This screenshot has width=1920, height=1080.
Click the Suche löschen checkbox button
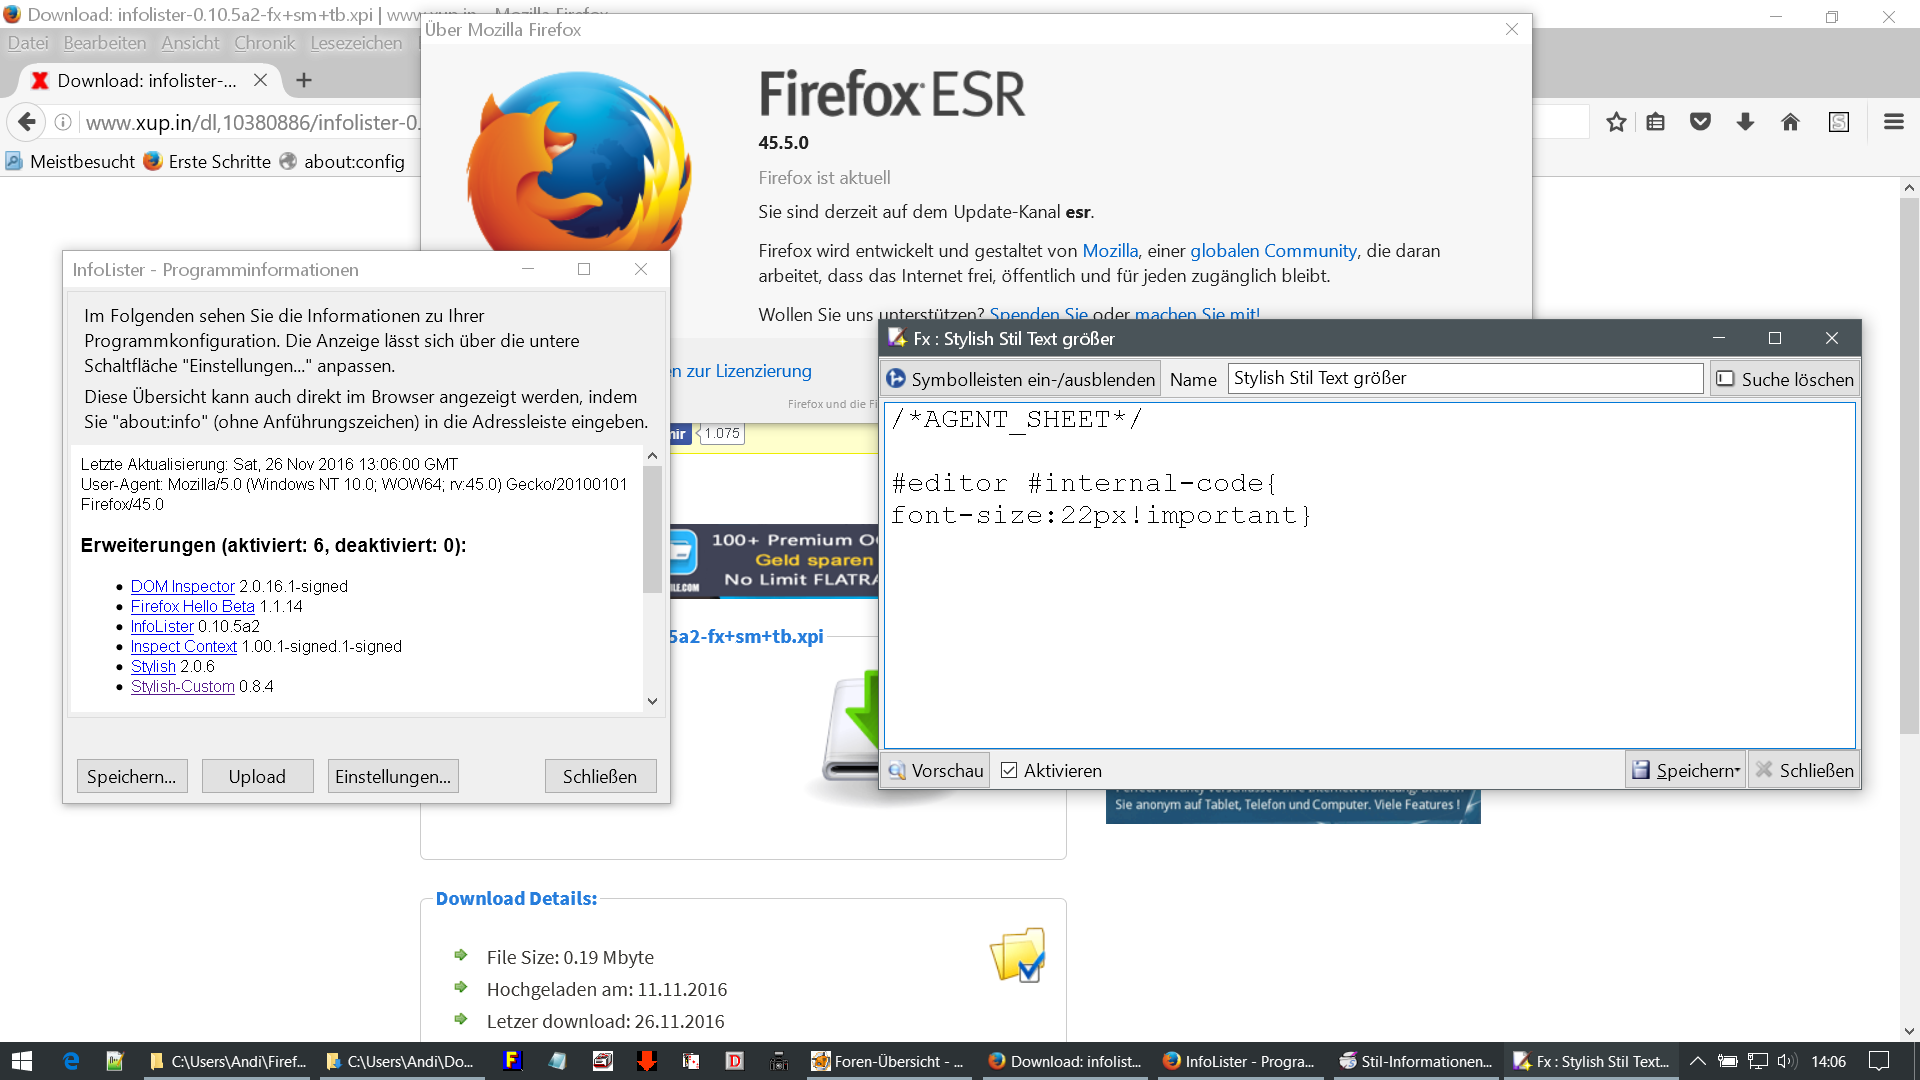tap(1786, 379)
